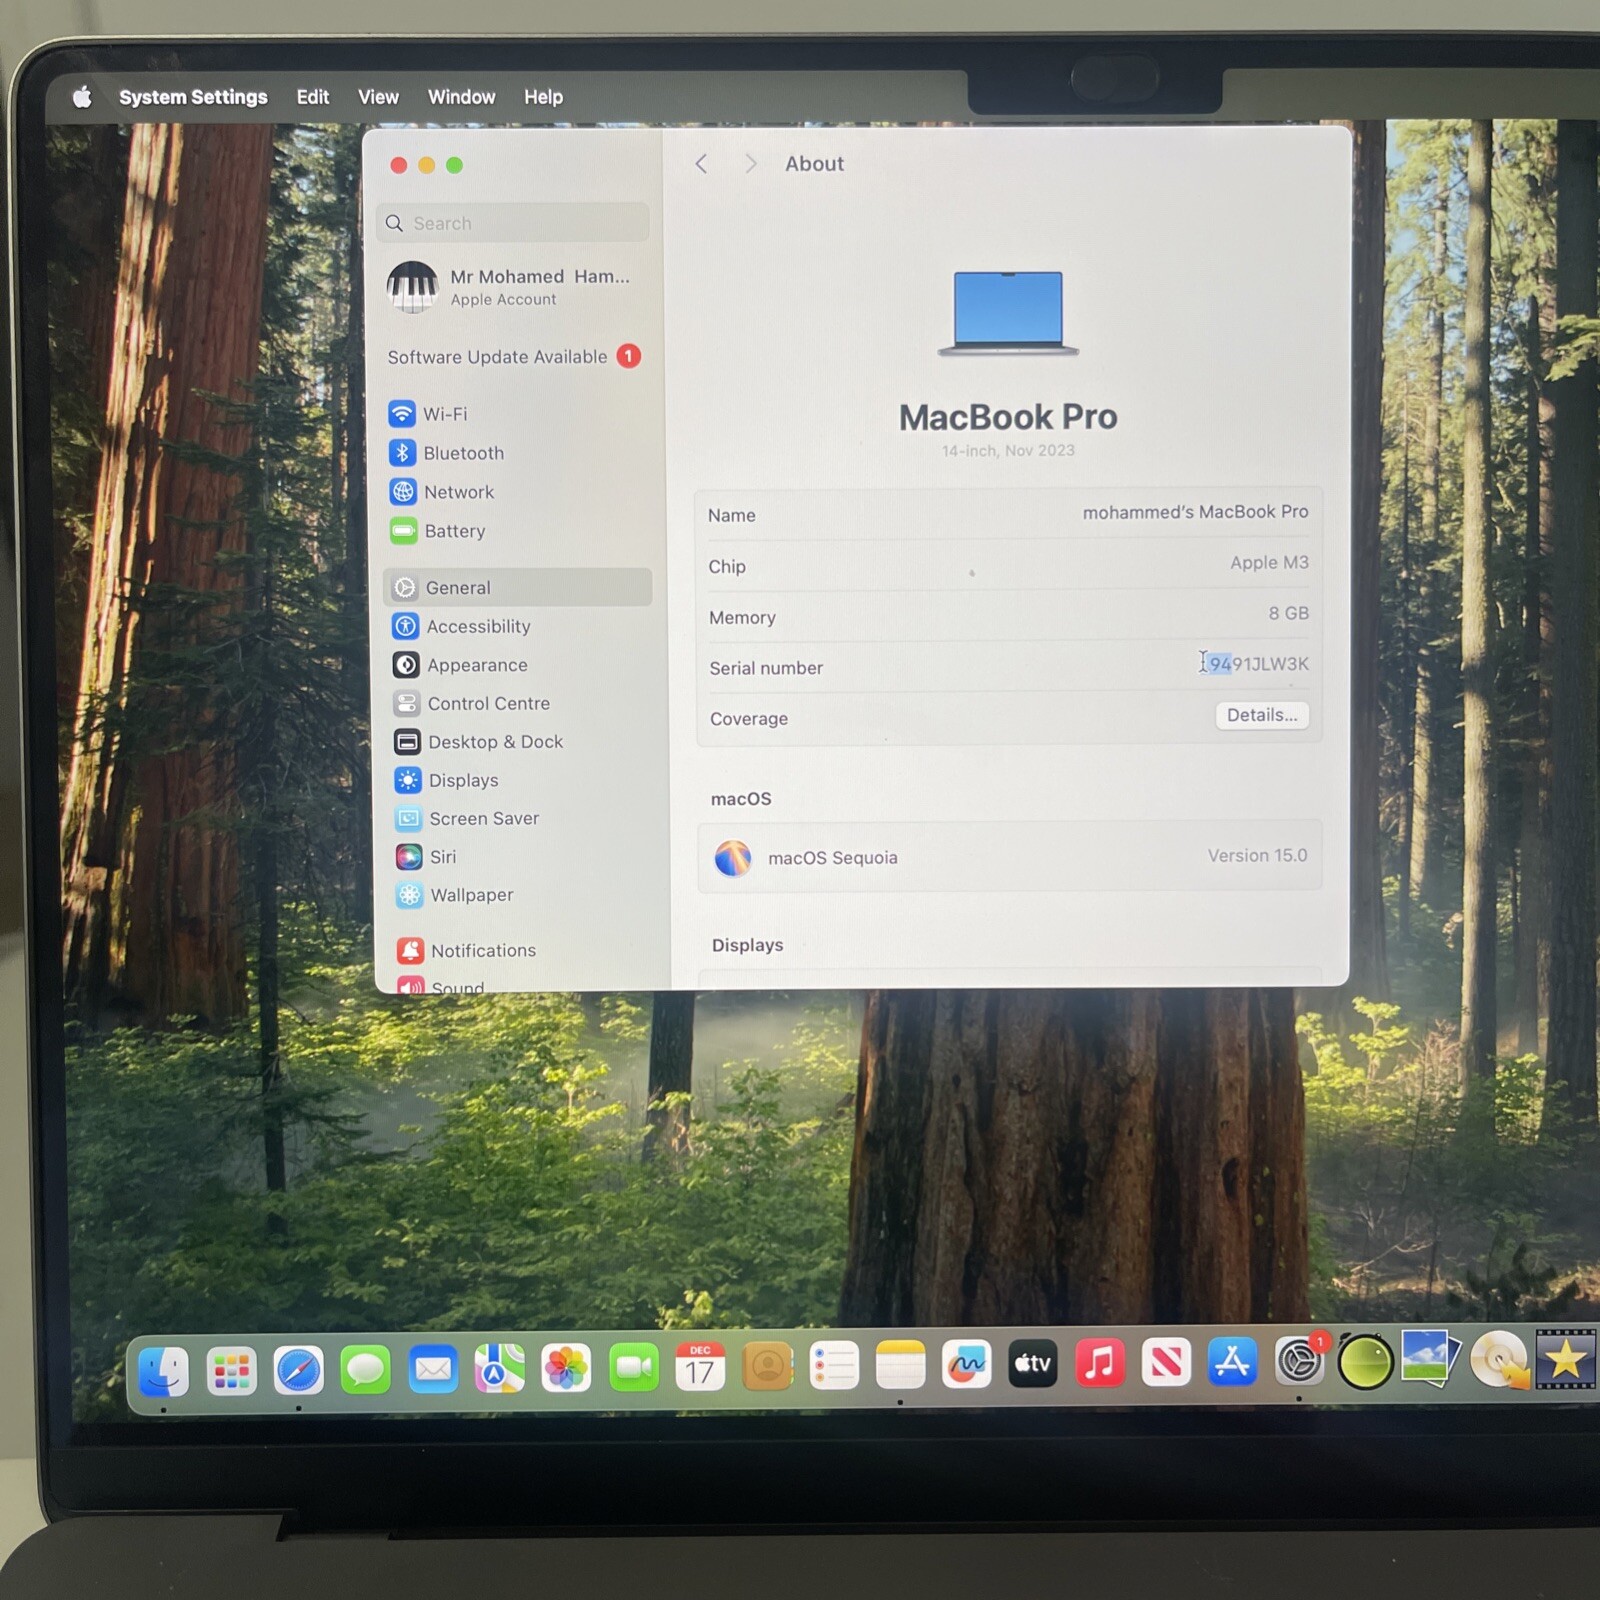
Task: Open Siri settings
Action: [x=426, y=857]
